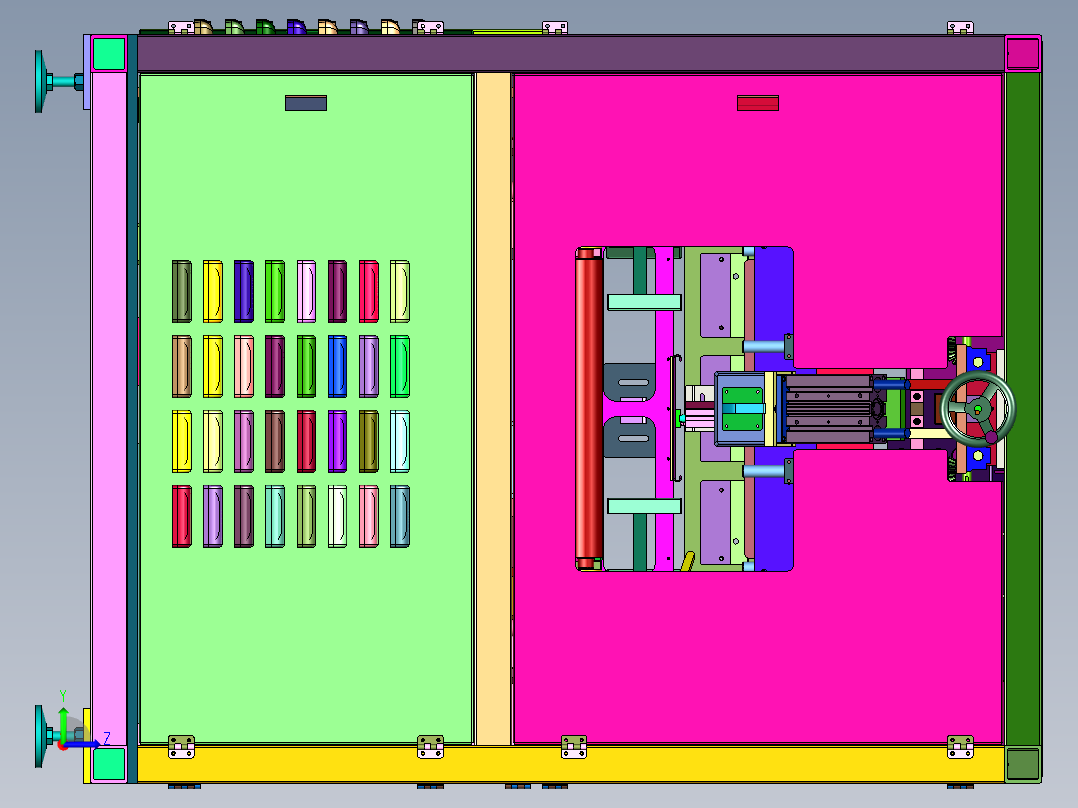The height and width of the screenshot is (808, 1078).
Task: Select the pink left frame column
Action: point(109,408)
